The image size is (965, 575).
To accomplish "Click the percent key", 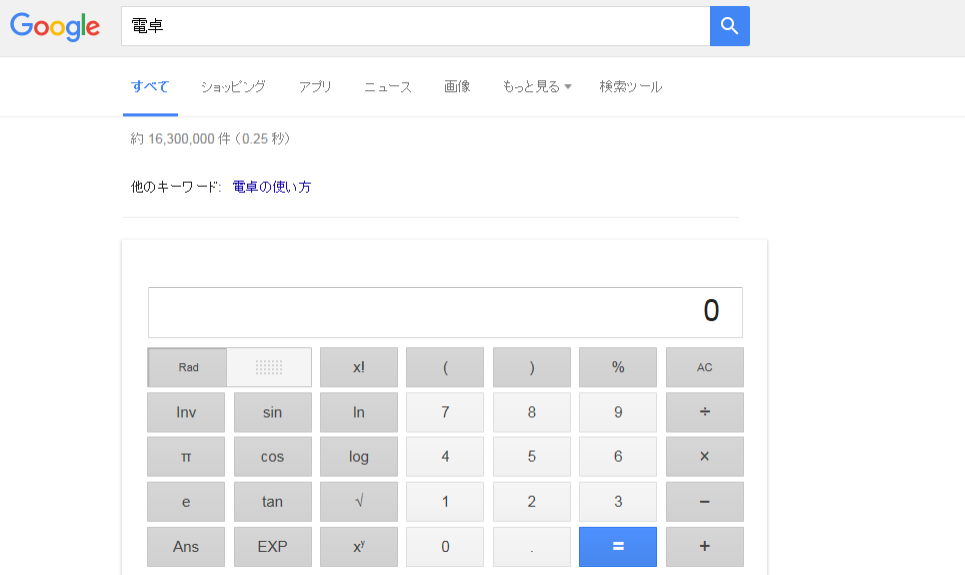I will pyautogui.click(x=618, y=367).
